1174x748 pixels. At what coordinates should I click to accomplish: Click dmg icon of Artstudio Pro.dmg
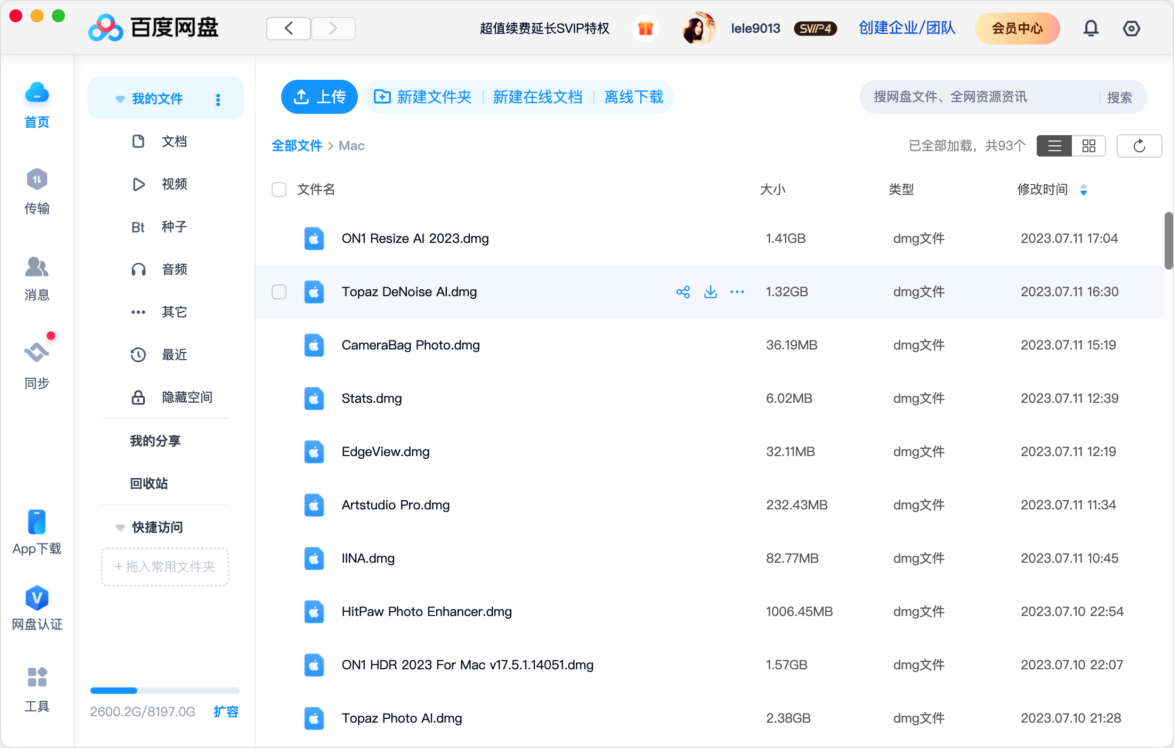(x=314, y=505)
